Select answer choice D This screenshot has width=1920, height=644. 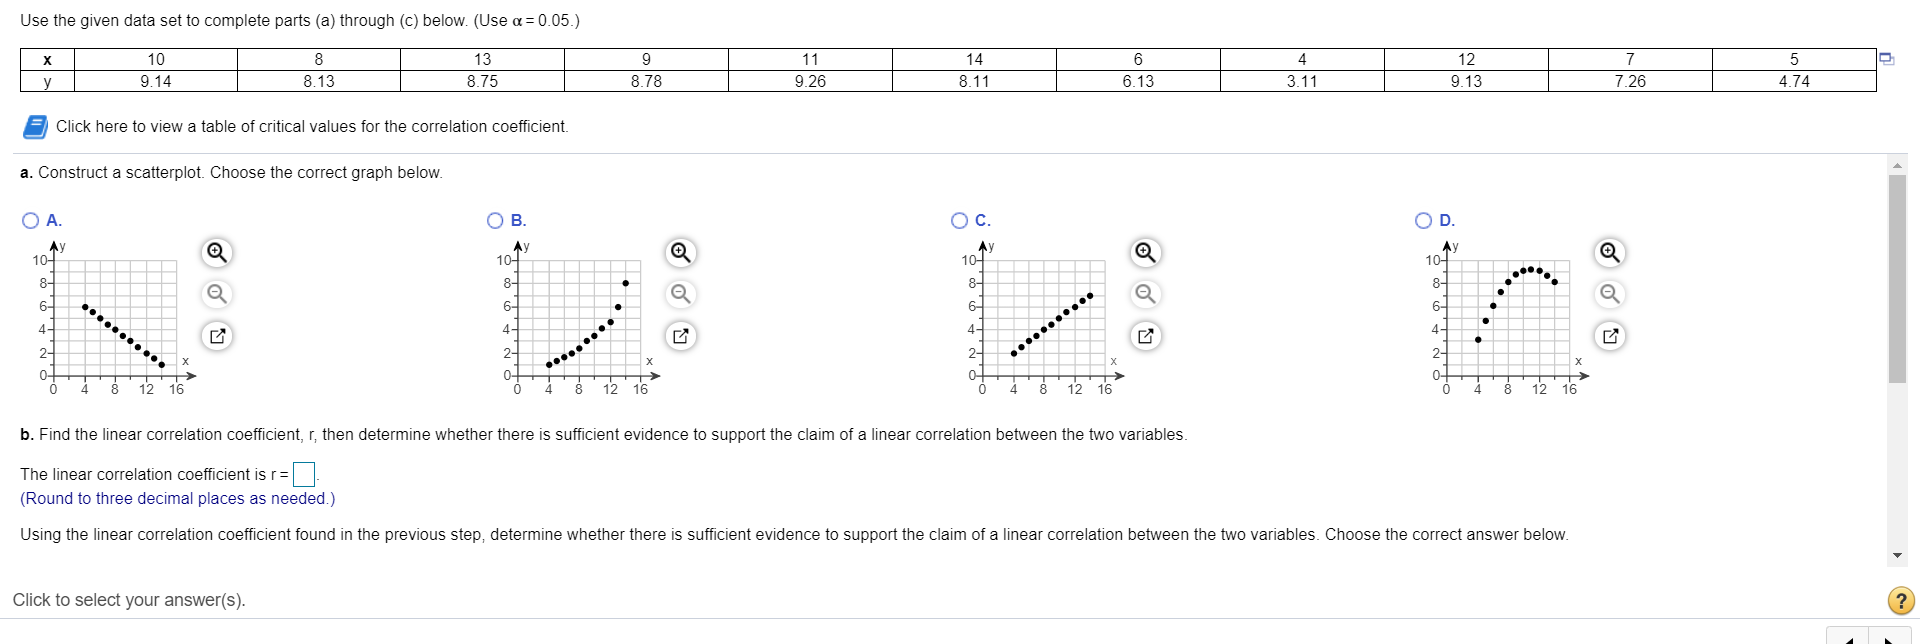(x=1424, y=220)
